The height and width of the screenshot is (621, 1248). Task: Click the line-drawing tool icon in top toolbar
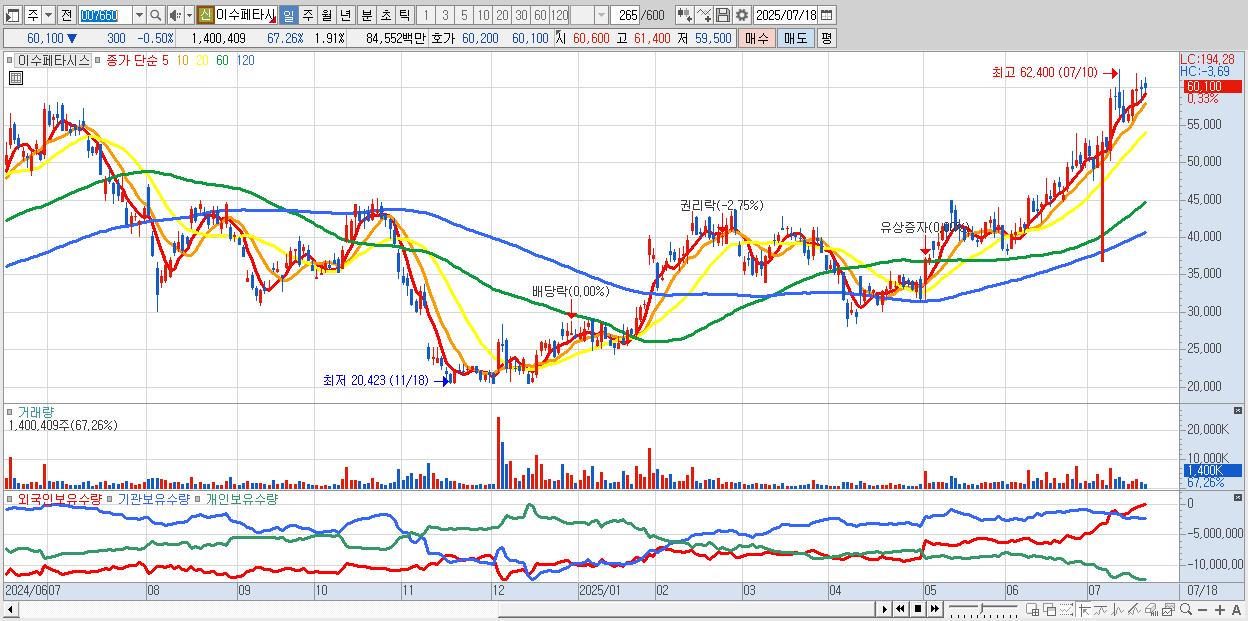[704, 15]
